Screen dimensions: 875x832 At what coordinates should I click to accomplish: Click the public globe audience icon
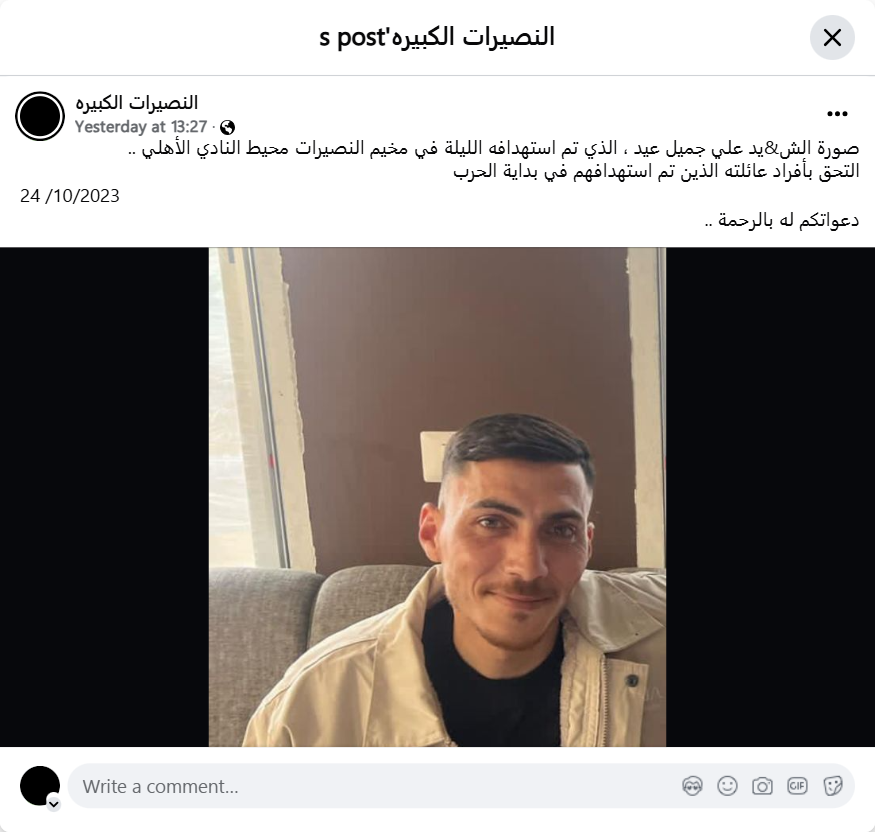click(x=227, y=128)
